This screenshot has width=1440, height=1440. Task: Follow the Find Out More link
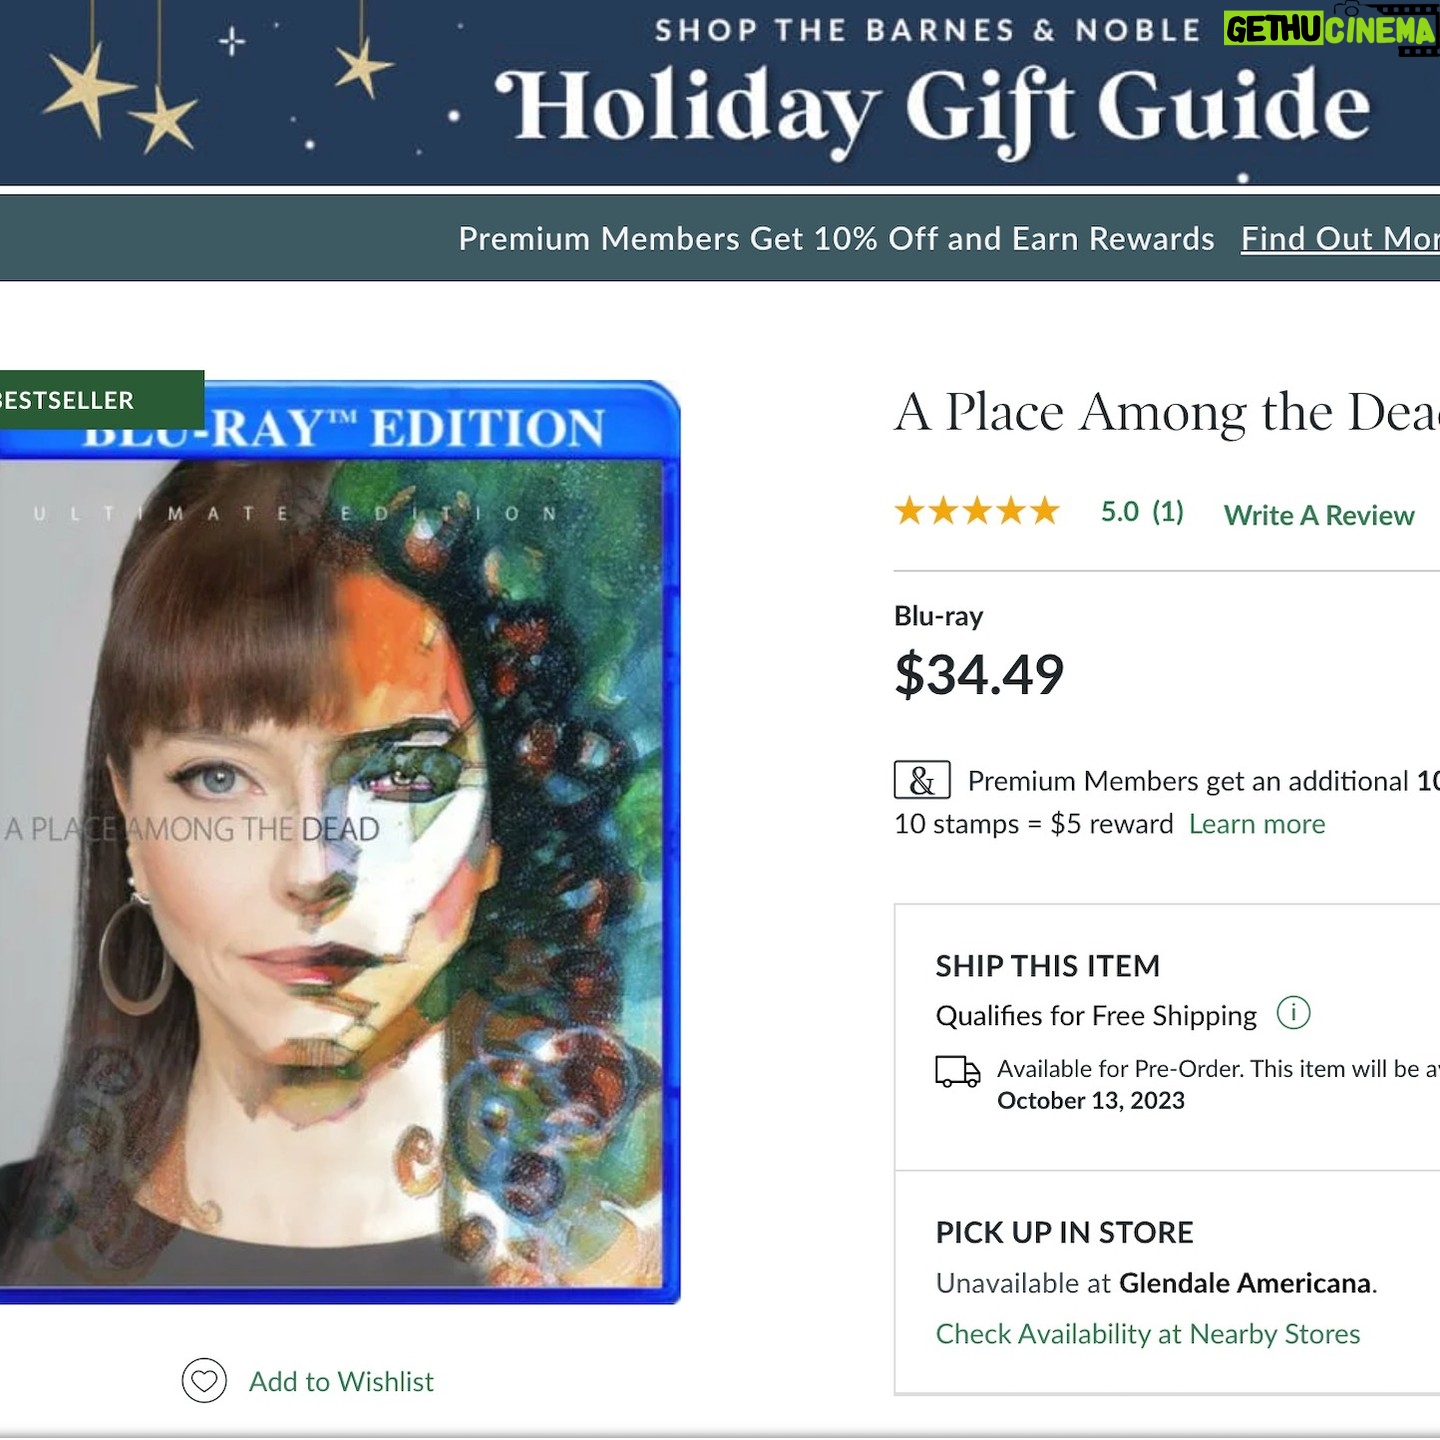tap(1339, 239)
